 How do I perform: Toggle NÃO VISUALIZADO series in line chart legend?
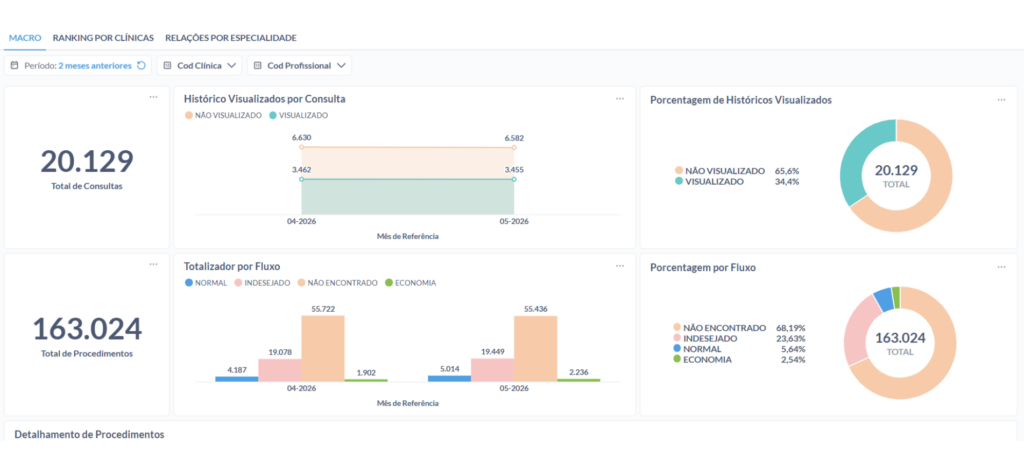point(223,115)
